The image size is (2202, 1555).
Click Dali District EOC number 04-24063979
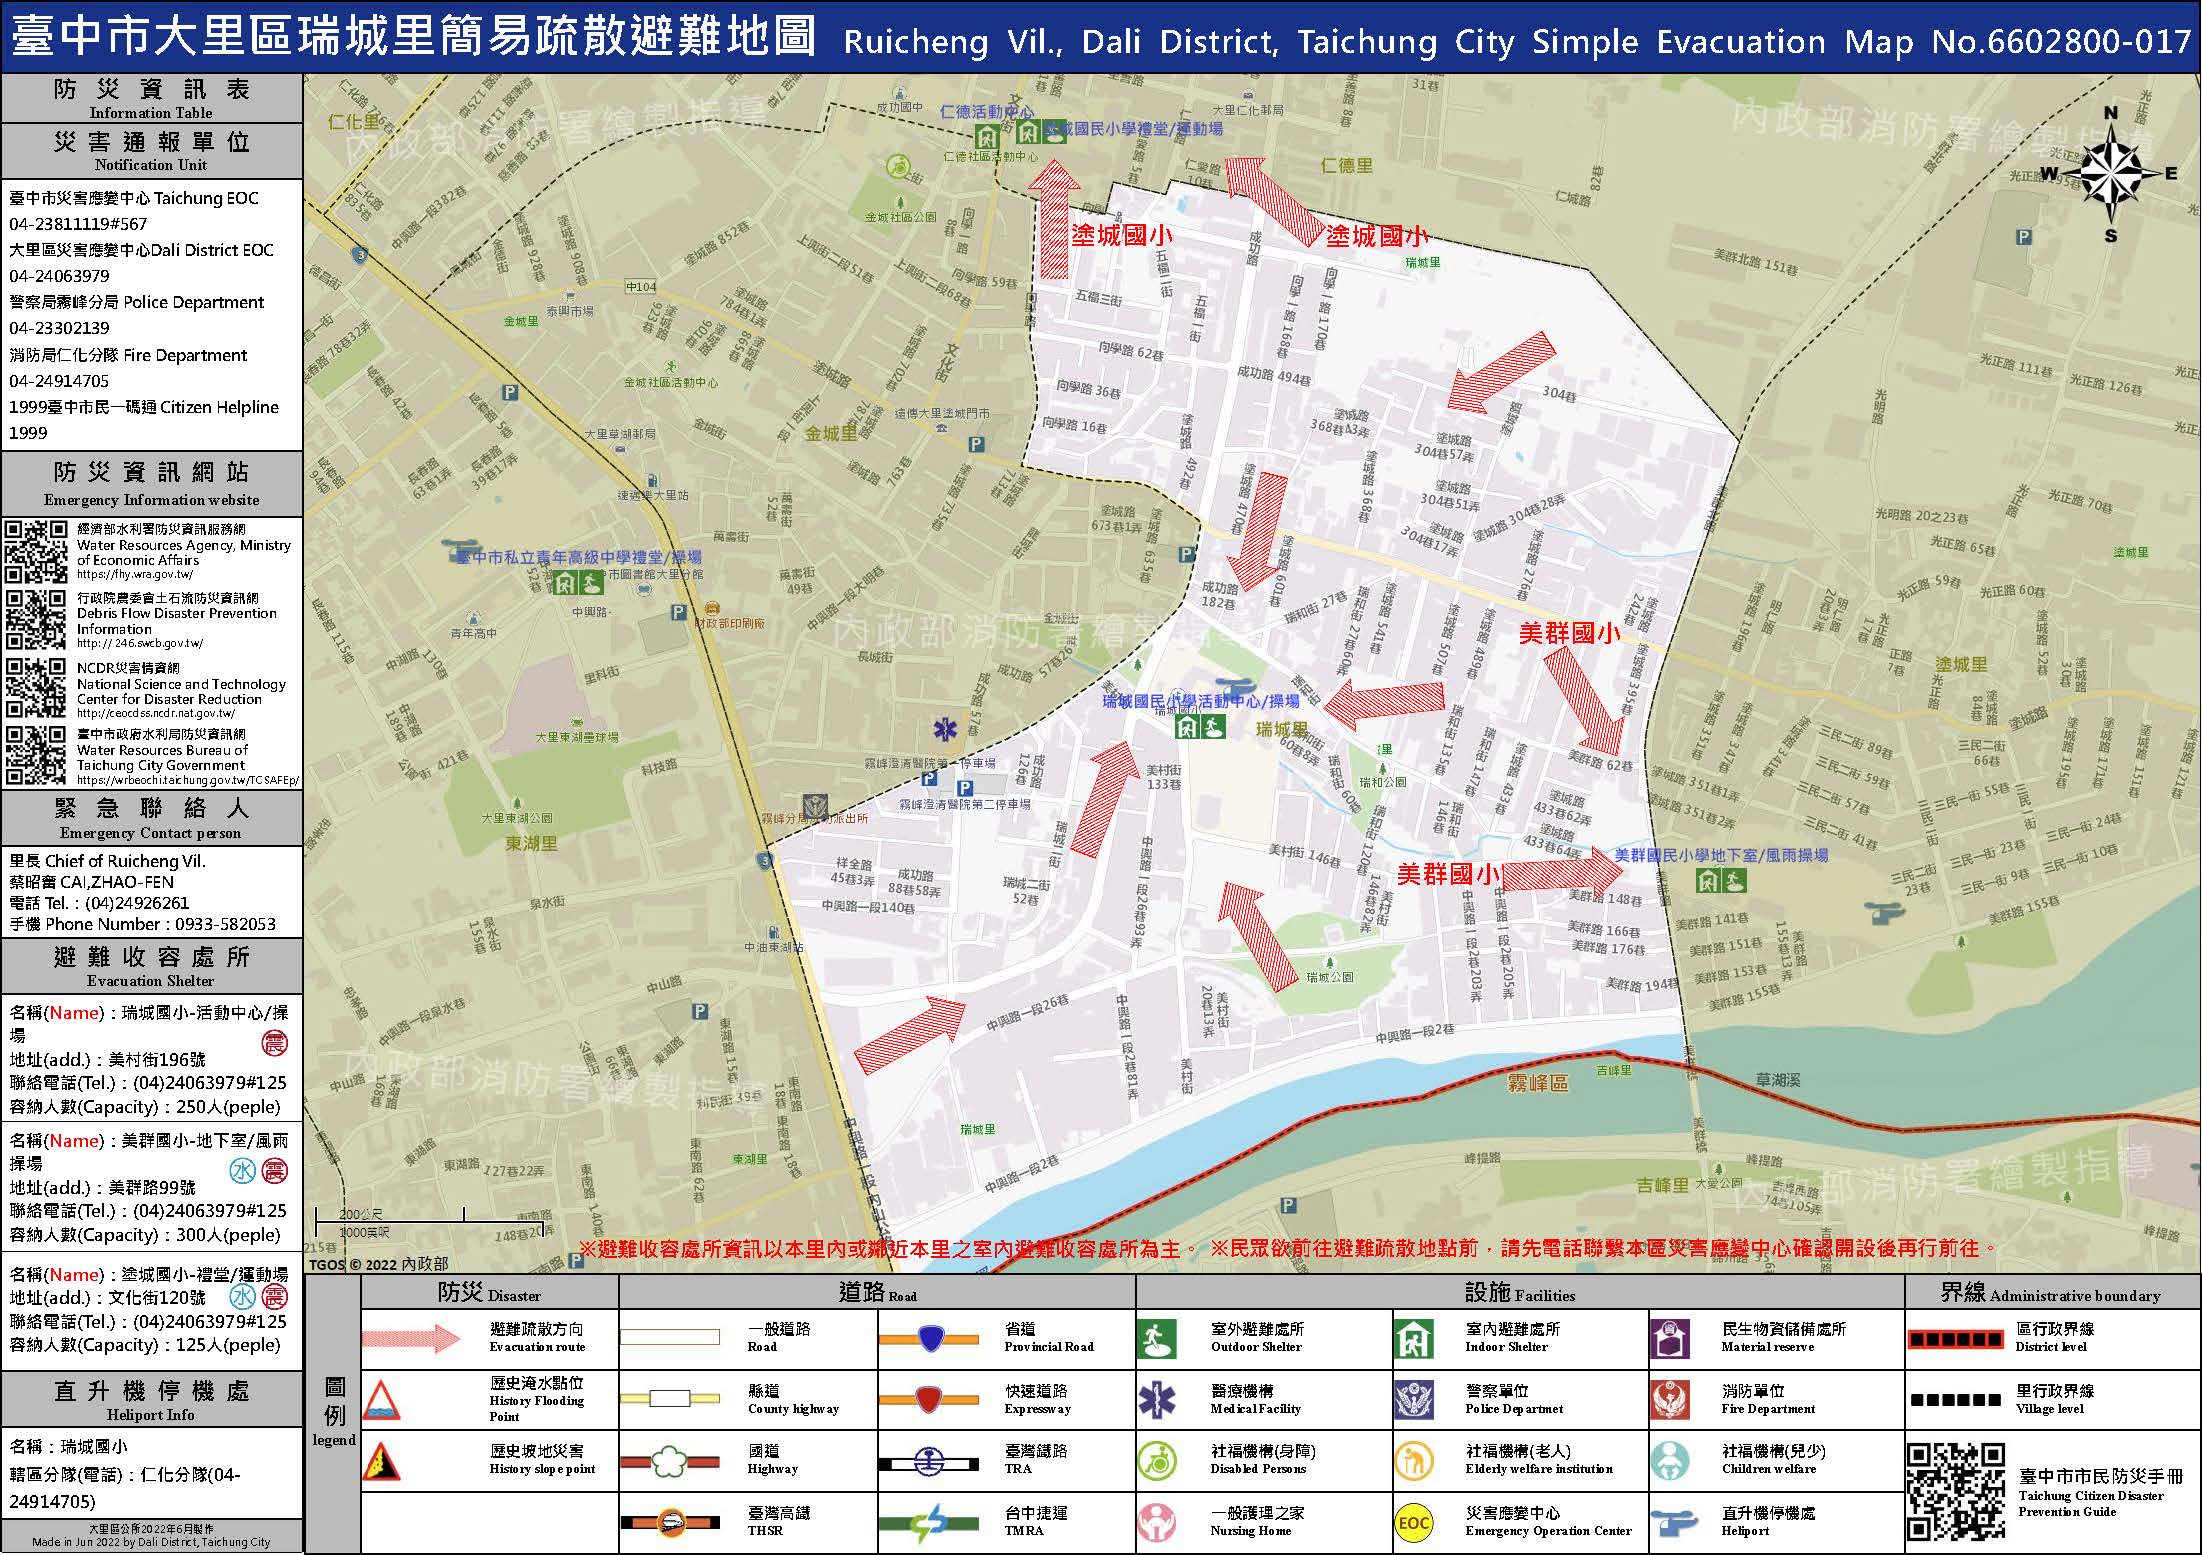pos(59,276)
